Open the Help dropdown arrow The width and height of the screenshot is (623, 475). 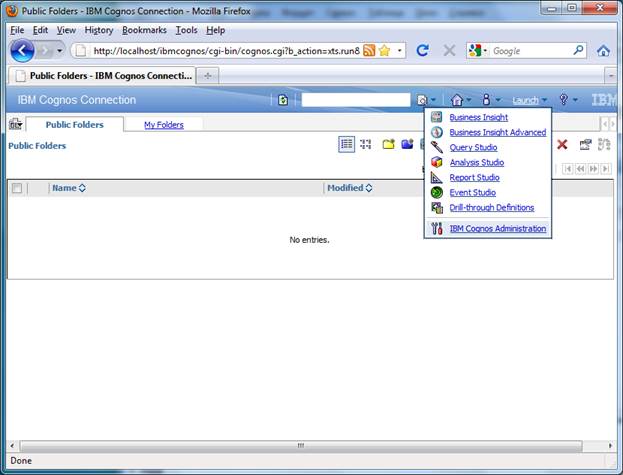pyautogui.click(x=575, y=100)
